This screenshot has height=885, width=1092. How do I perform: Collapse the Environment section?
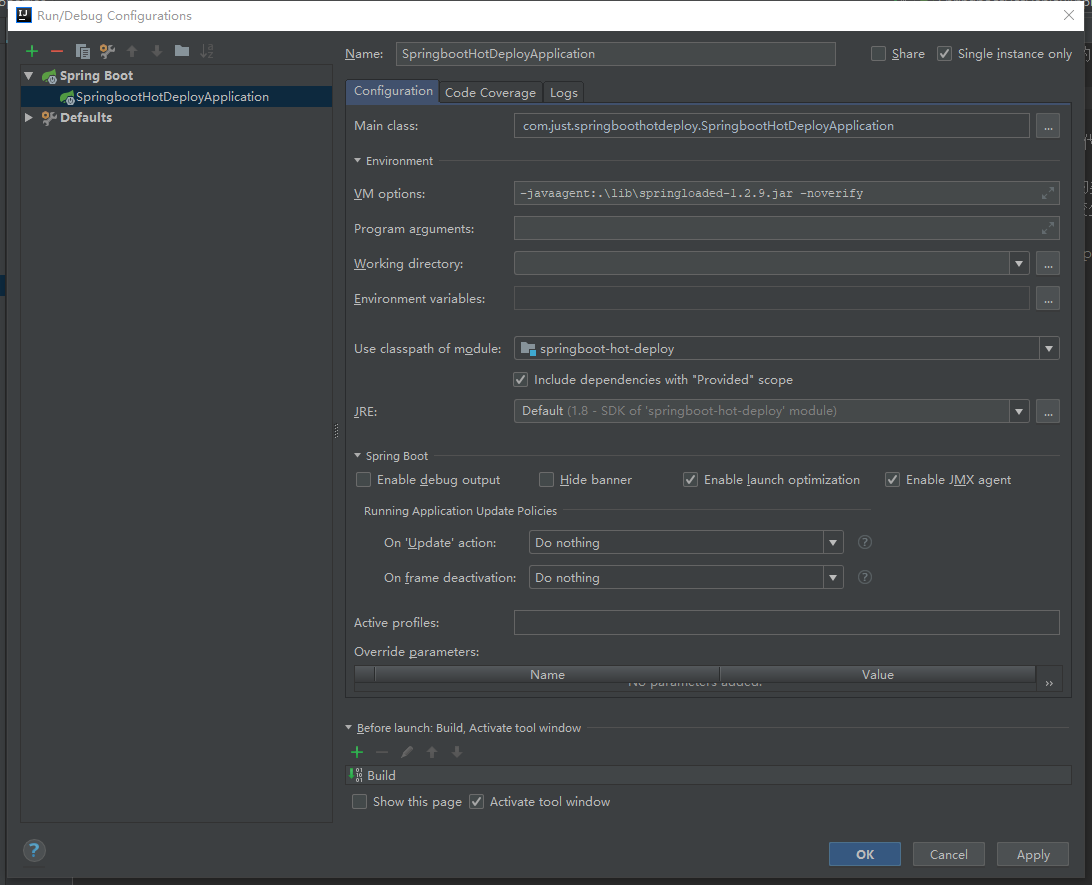click(357, 161)
